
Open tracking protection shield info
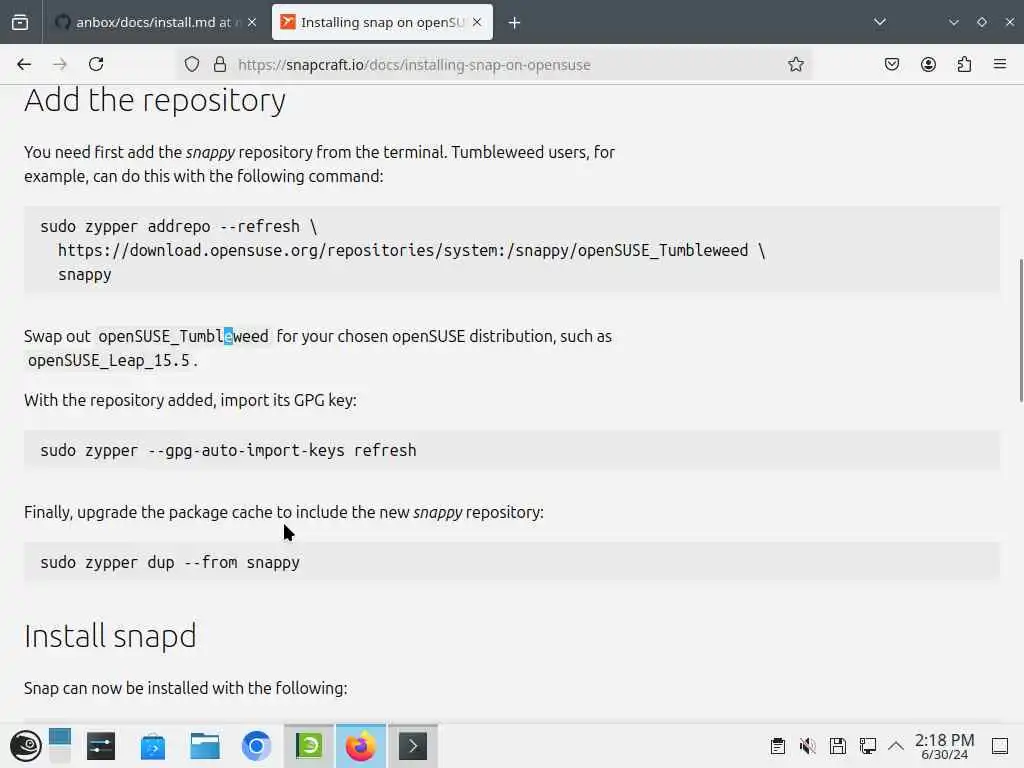(191, 64)
